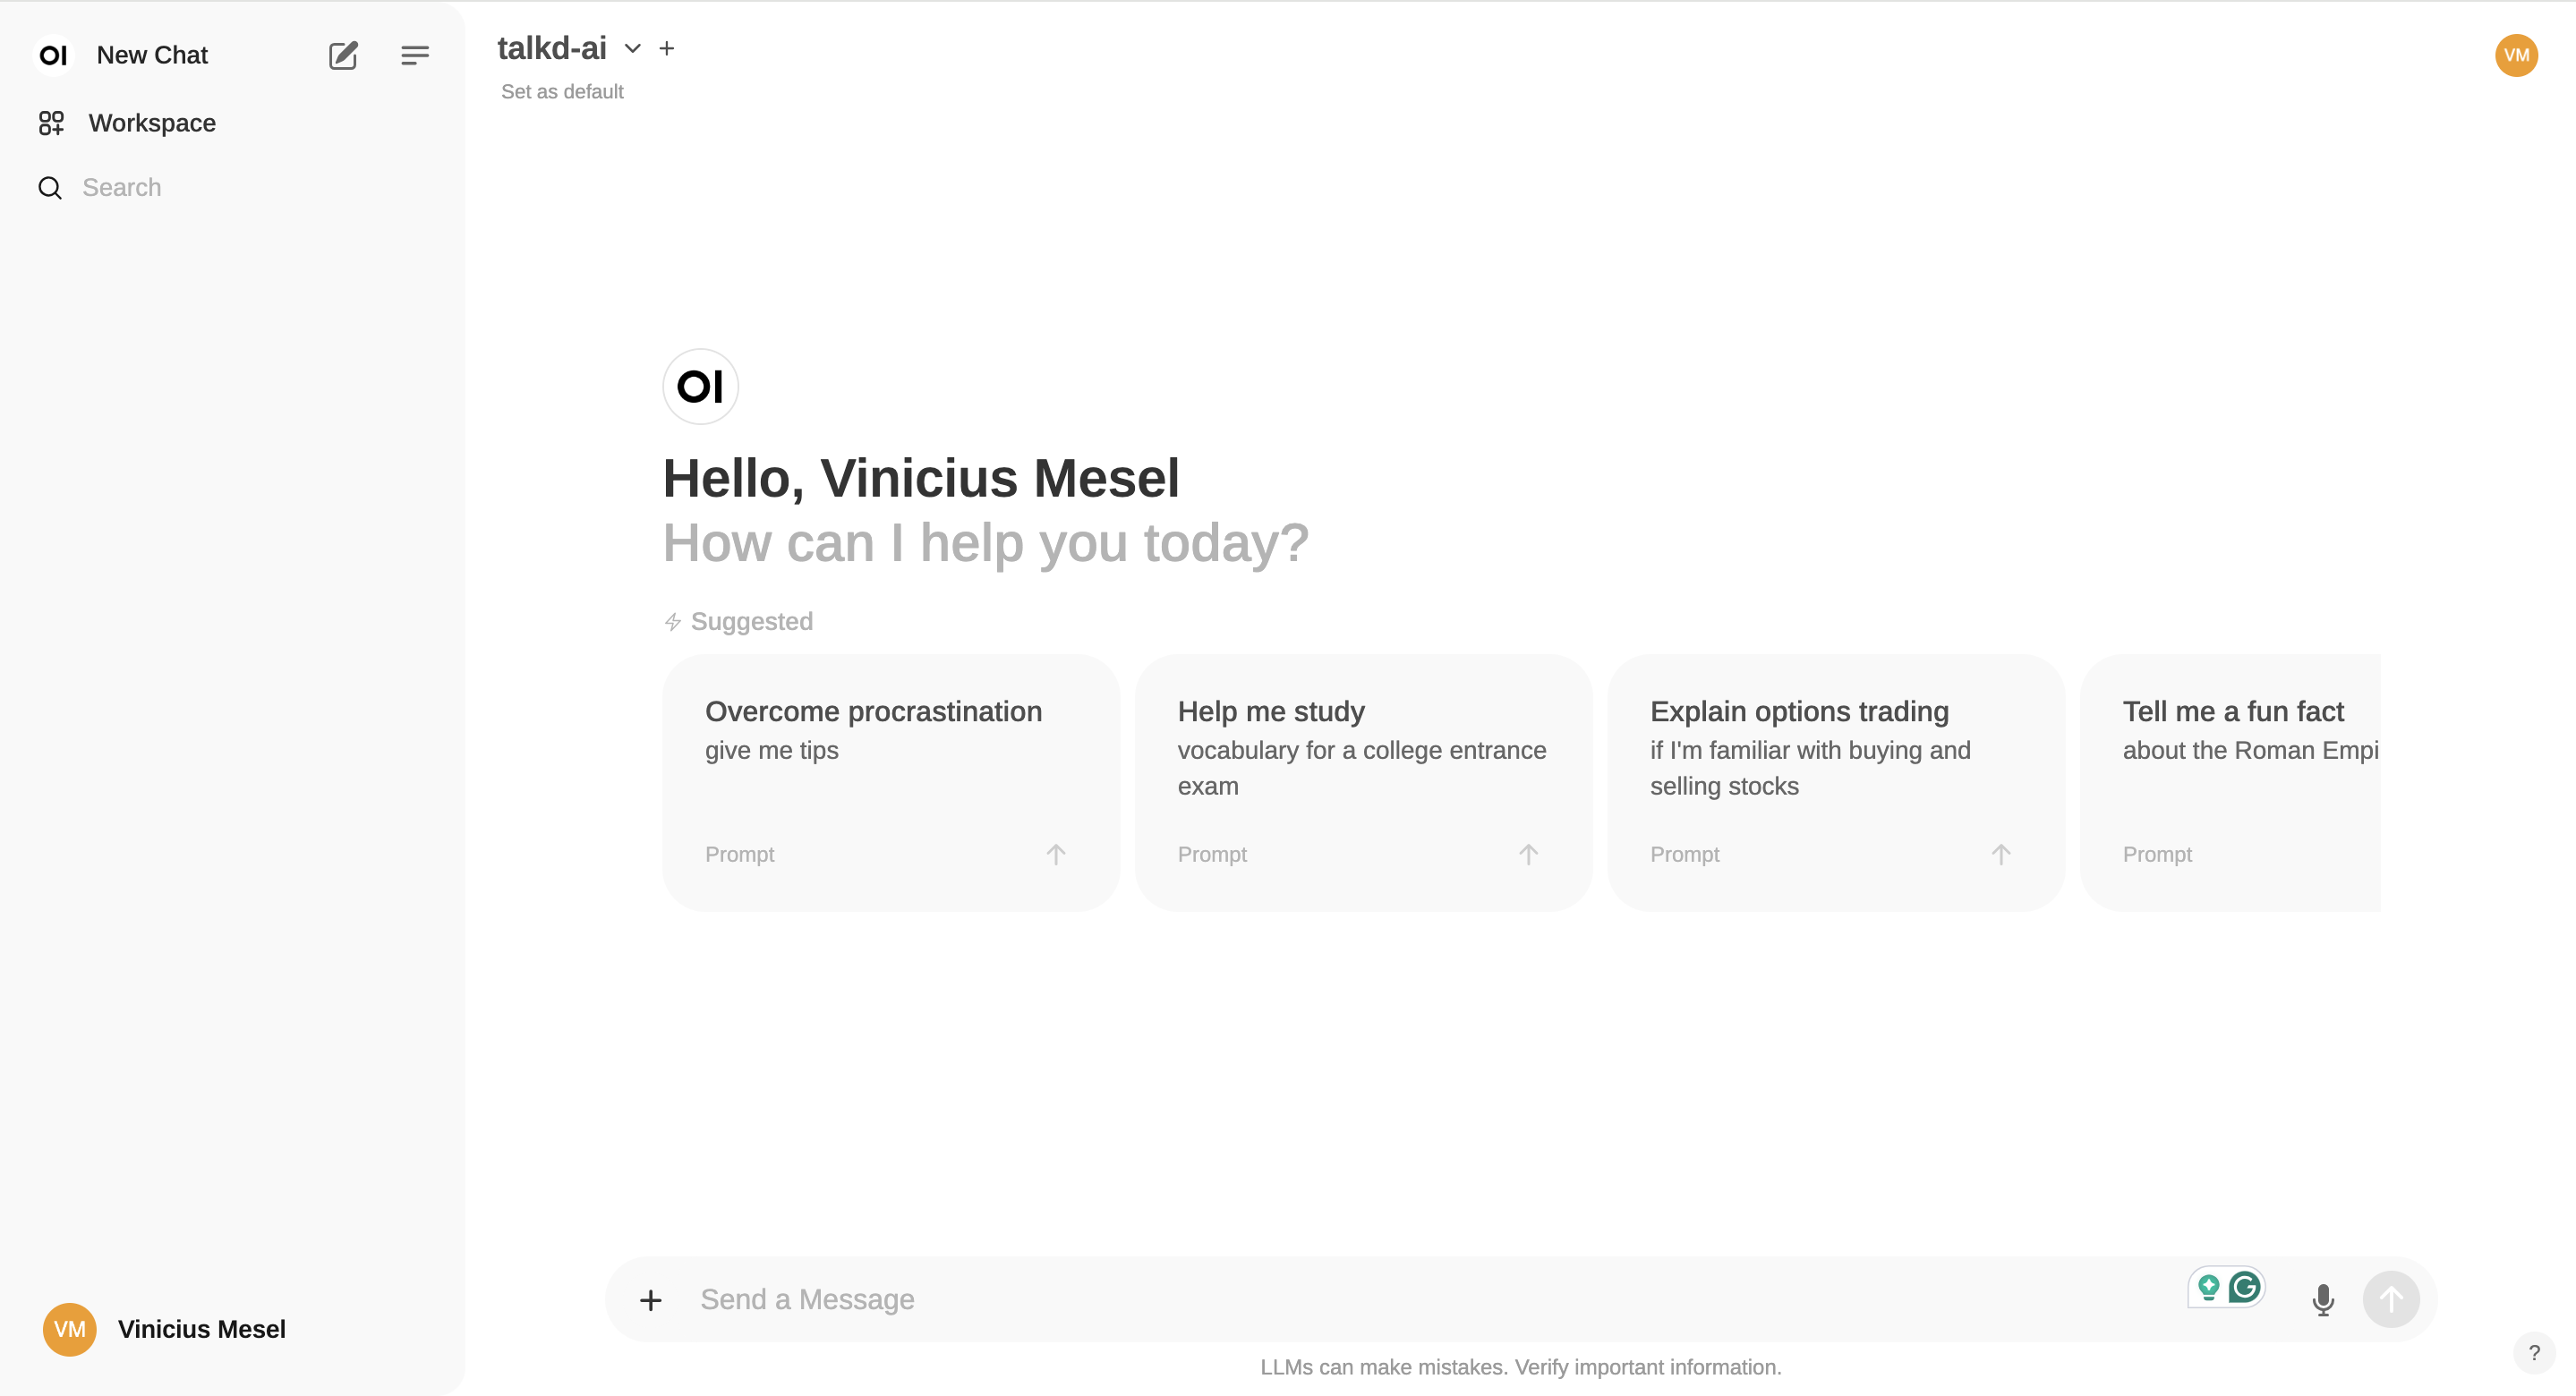Choose the Workspace menu entry
The image size is (2576, 1396).
[x=152, y=122]
